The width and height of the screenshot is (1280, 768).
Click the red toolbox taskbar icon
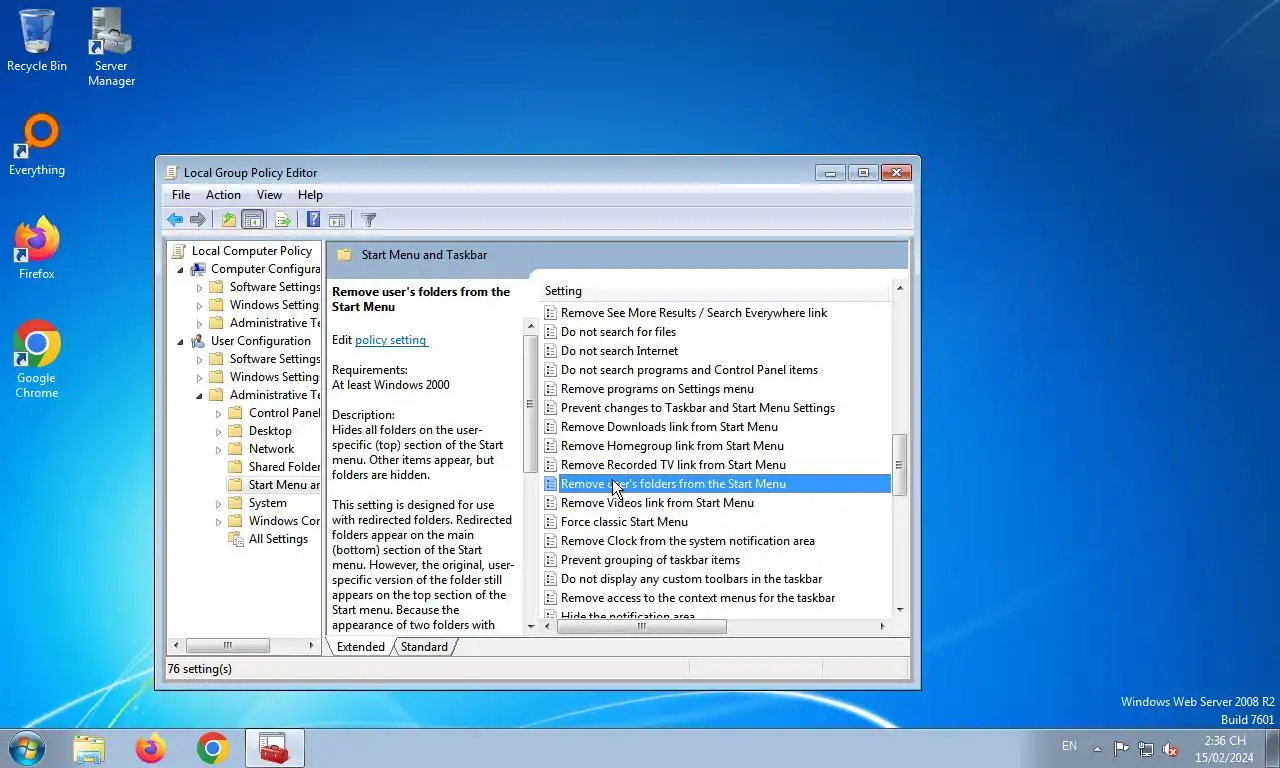point(274,748)
